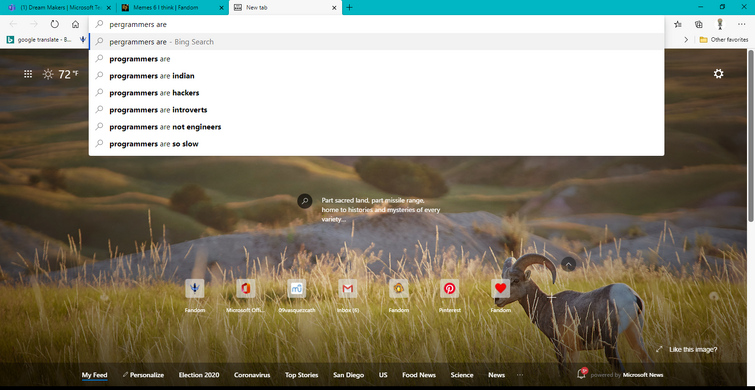Click the Personalize feed link
This screenshot has width=755, height=390.
143,375
